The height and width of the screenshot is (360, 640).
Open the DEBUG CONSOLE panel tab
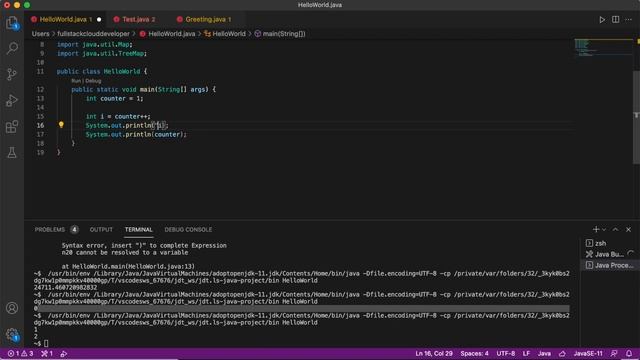pyautogui.click(x=188, y=229)
